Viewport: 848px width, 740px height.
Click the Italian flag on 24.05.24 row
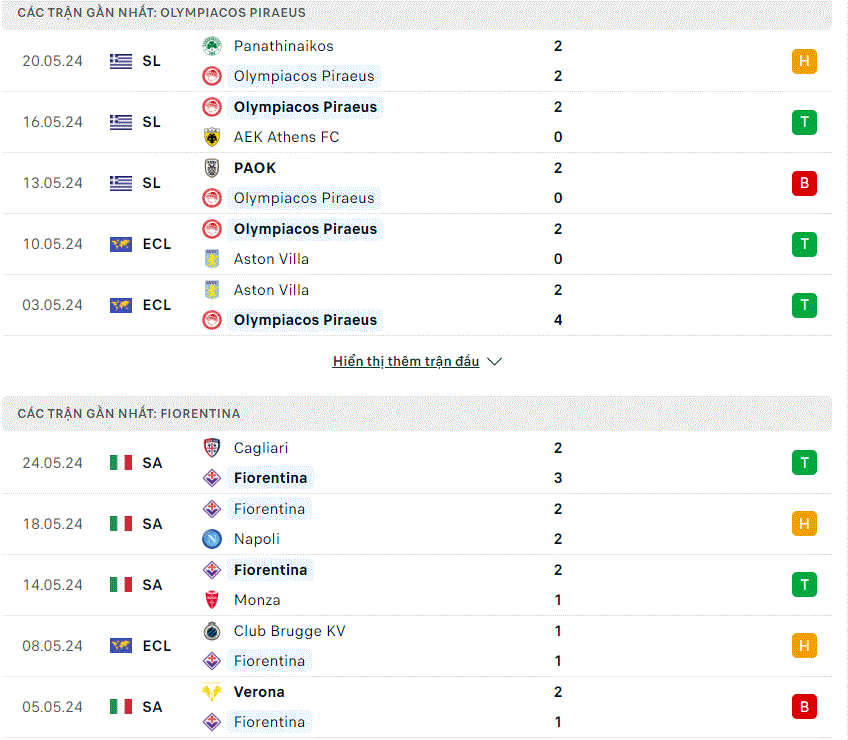(121, 463)
